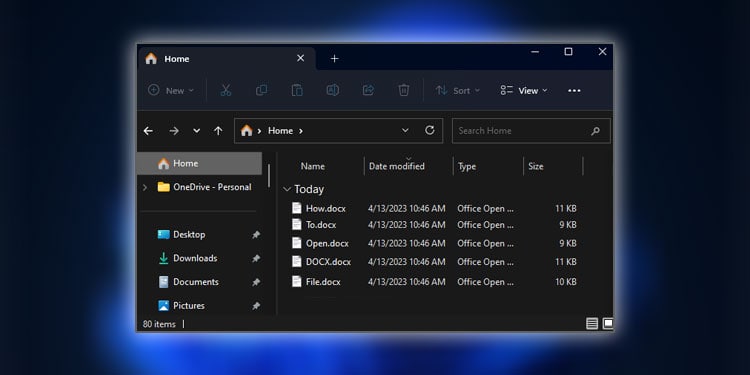Collapse the Today group

pyautogui.click(x=287, y=189)
